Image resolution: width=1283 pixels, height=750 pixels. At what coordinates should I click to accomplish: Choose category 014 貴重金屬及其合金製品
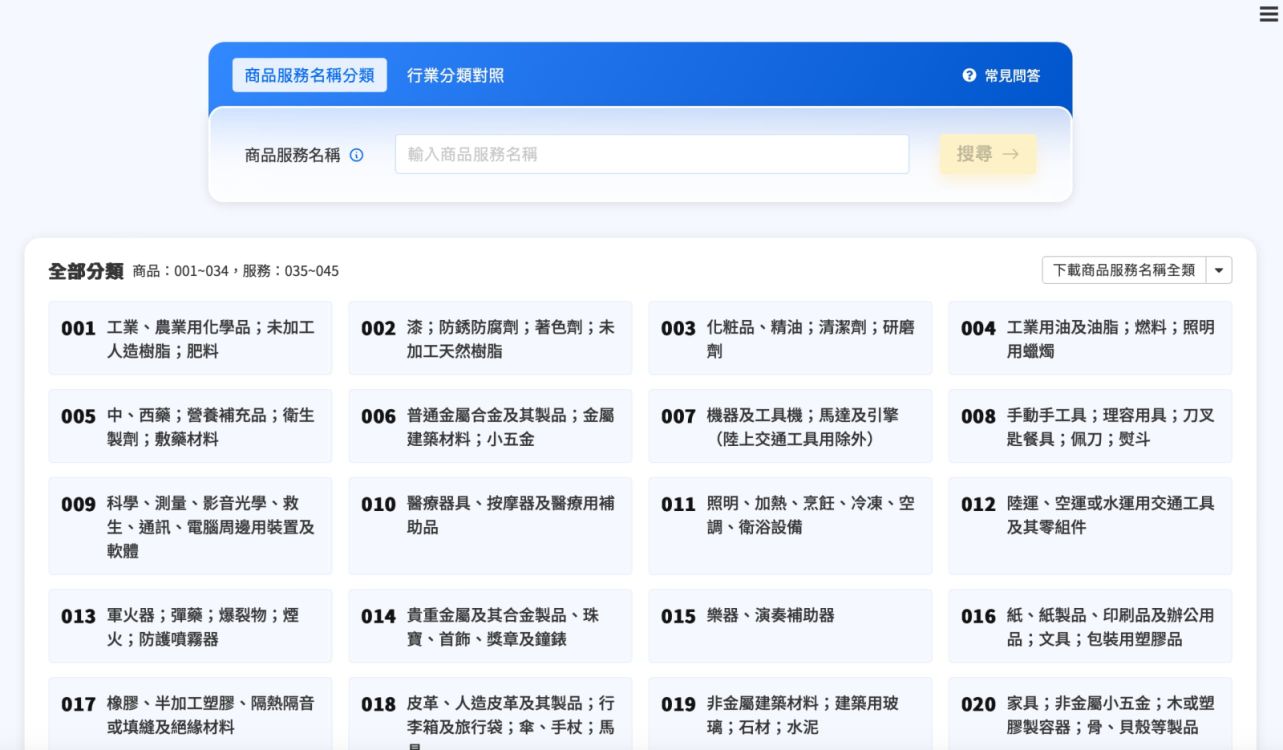pyautogui.click(x=490, y=627)
